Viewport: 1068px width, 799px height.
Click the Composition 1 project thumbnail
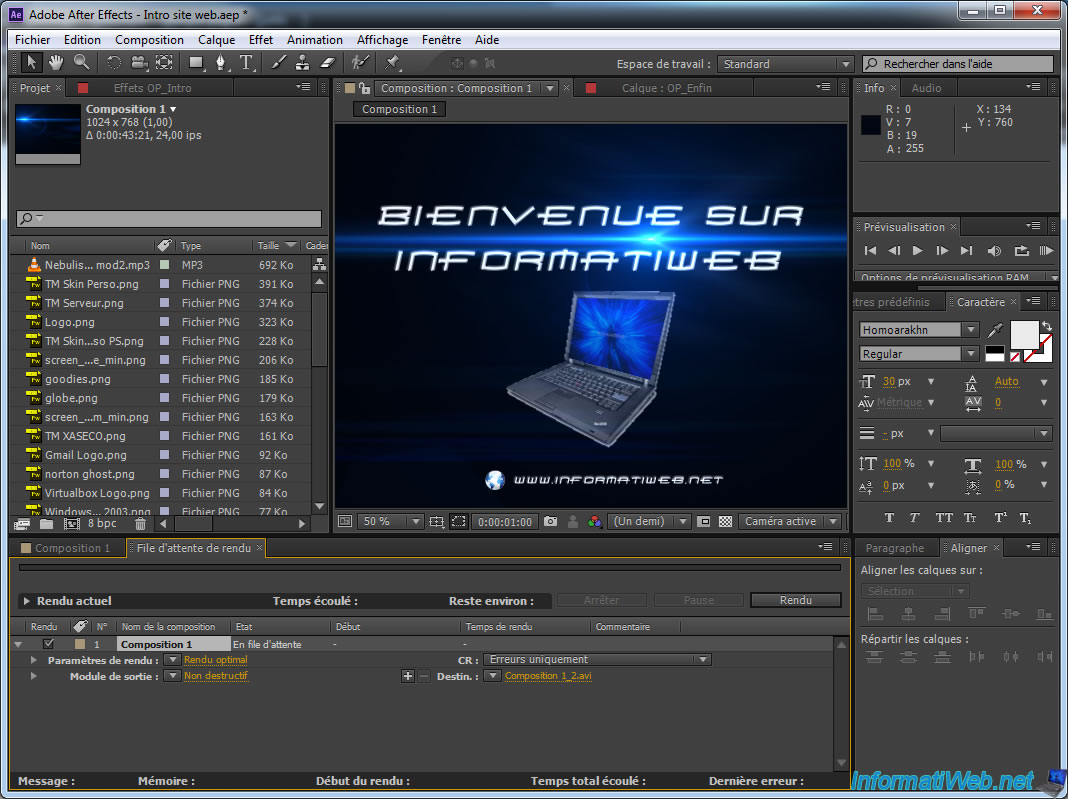[x=48, y=134]
